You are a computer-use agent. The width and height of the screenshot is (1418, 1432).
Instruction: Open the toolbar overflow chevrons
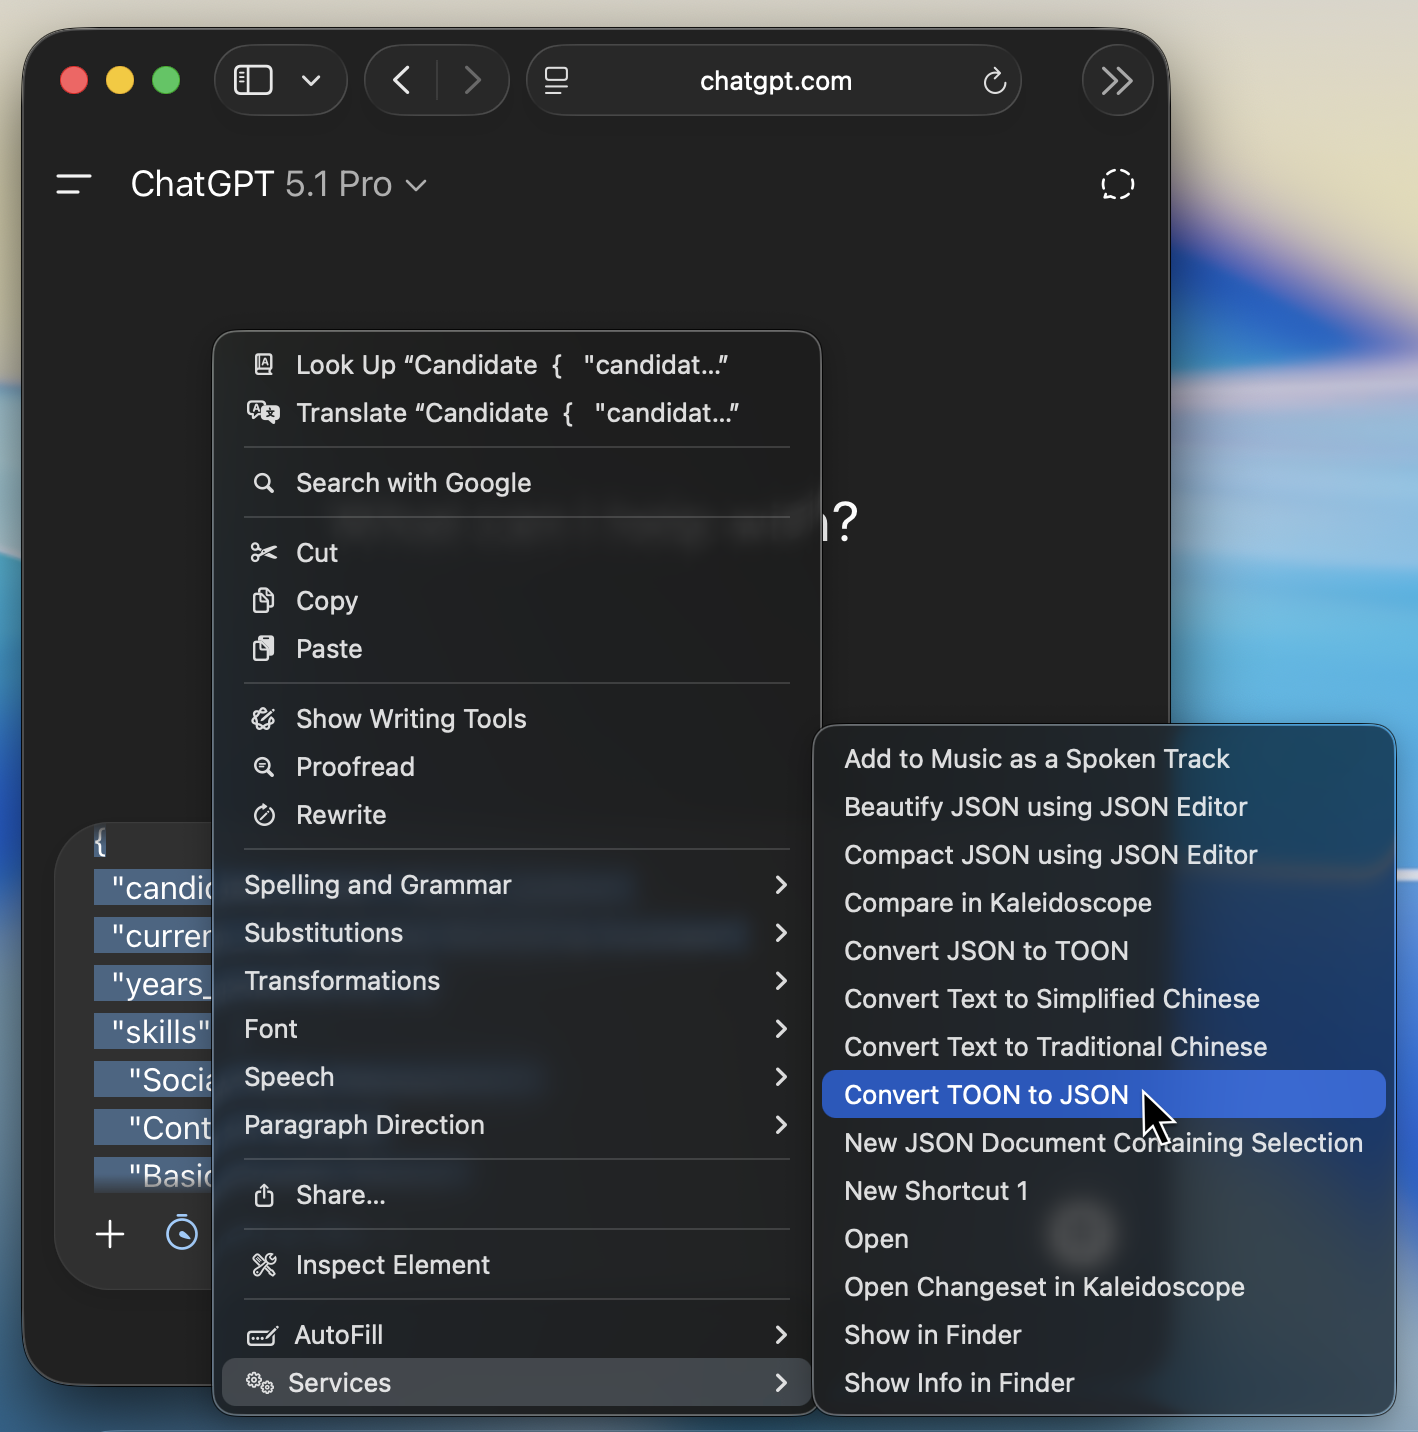click(1116, 80)
